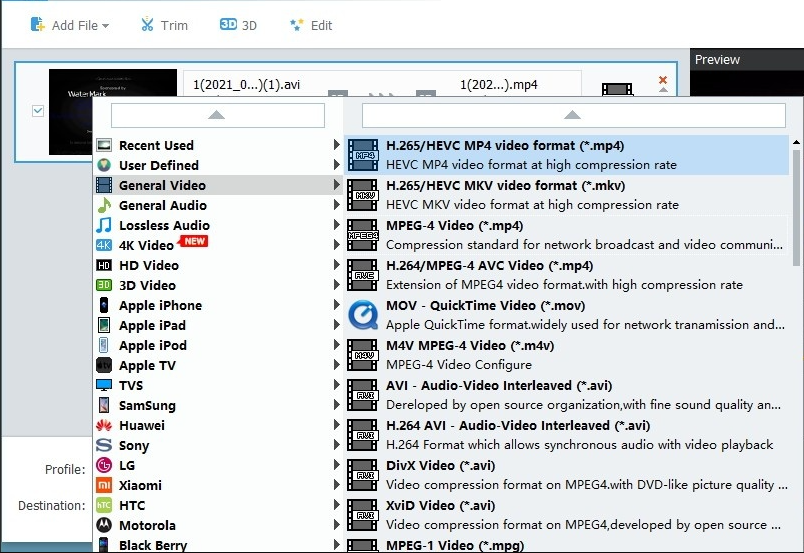Choose H.265/HEVC MP4 video format

click(x=567, y=155)
